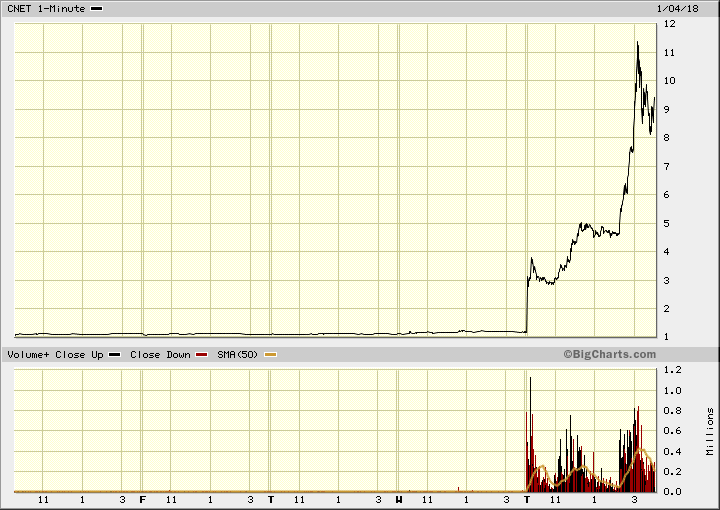Open the ©BigCharts.com watermark link
This screenshot has height=510, width=720.
coord(609,354)
